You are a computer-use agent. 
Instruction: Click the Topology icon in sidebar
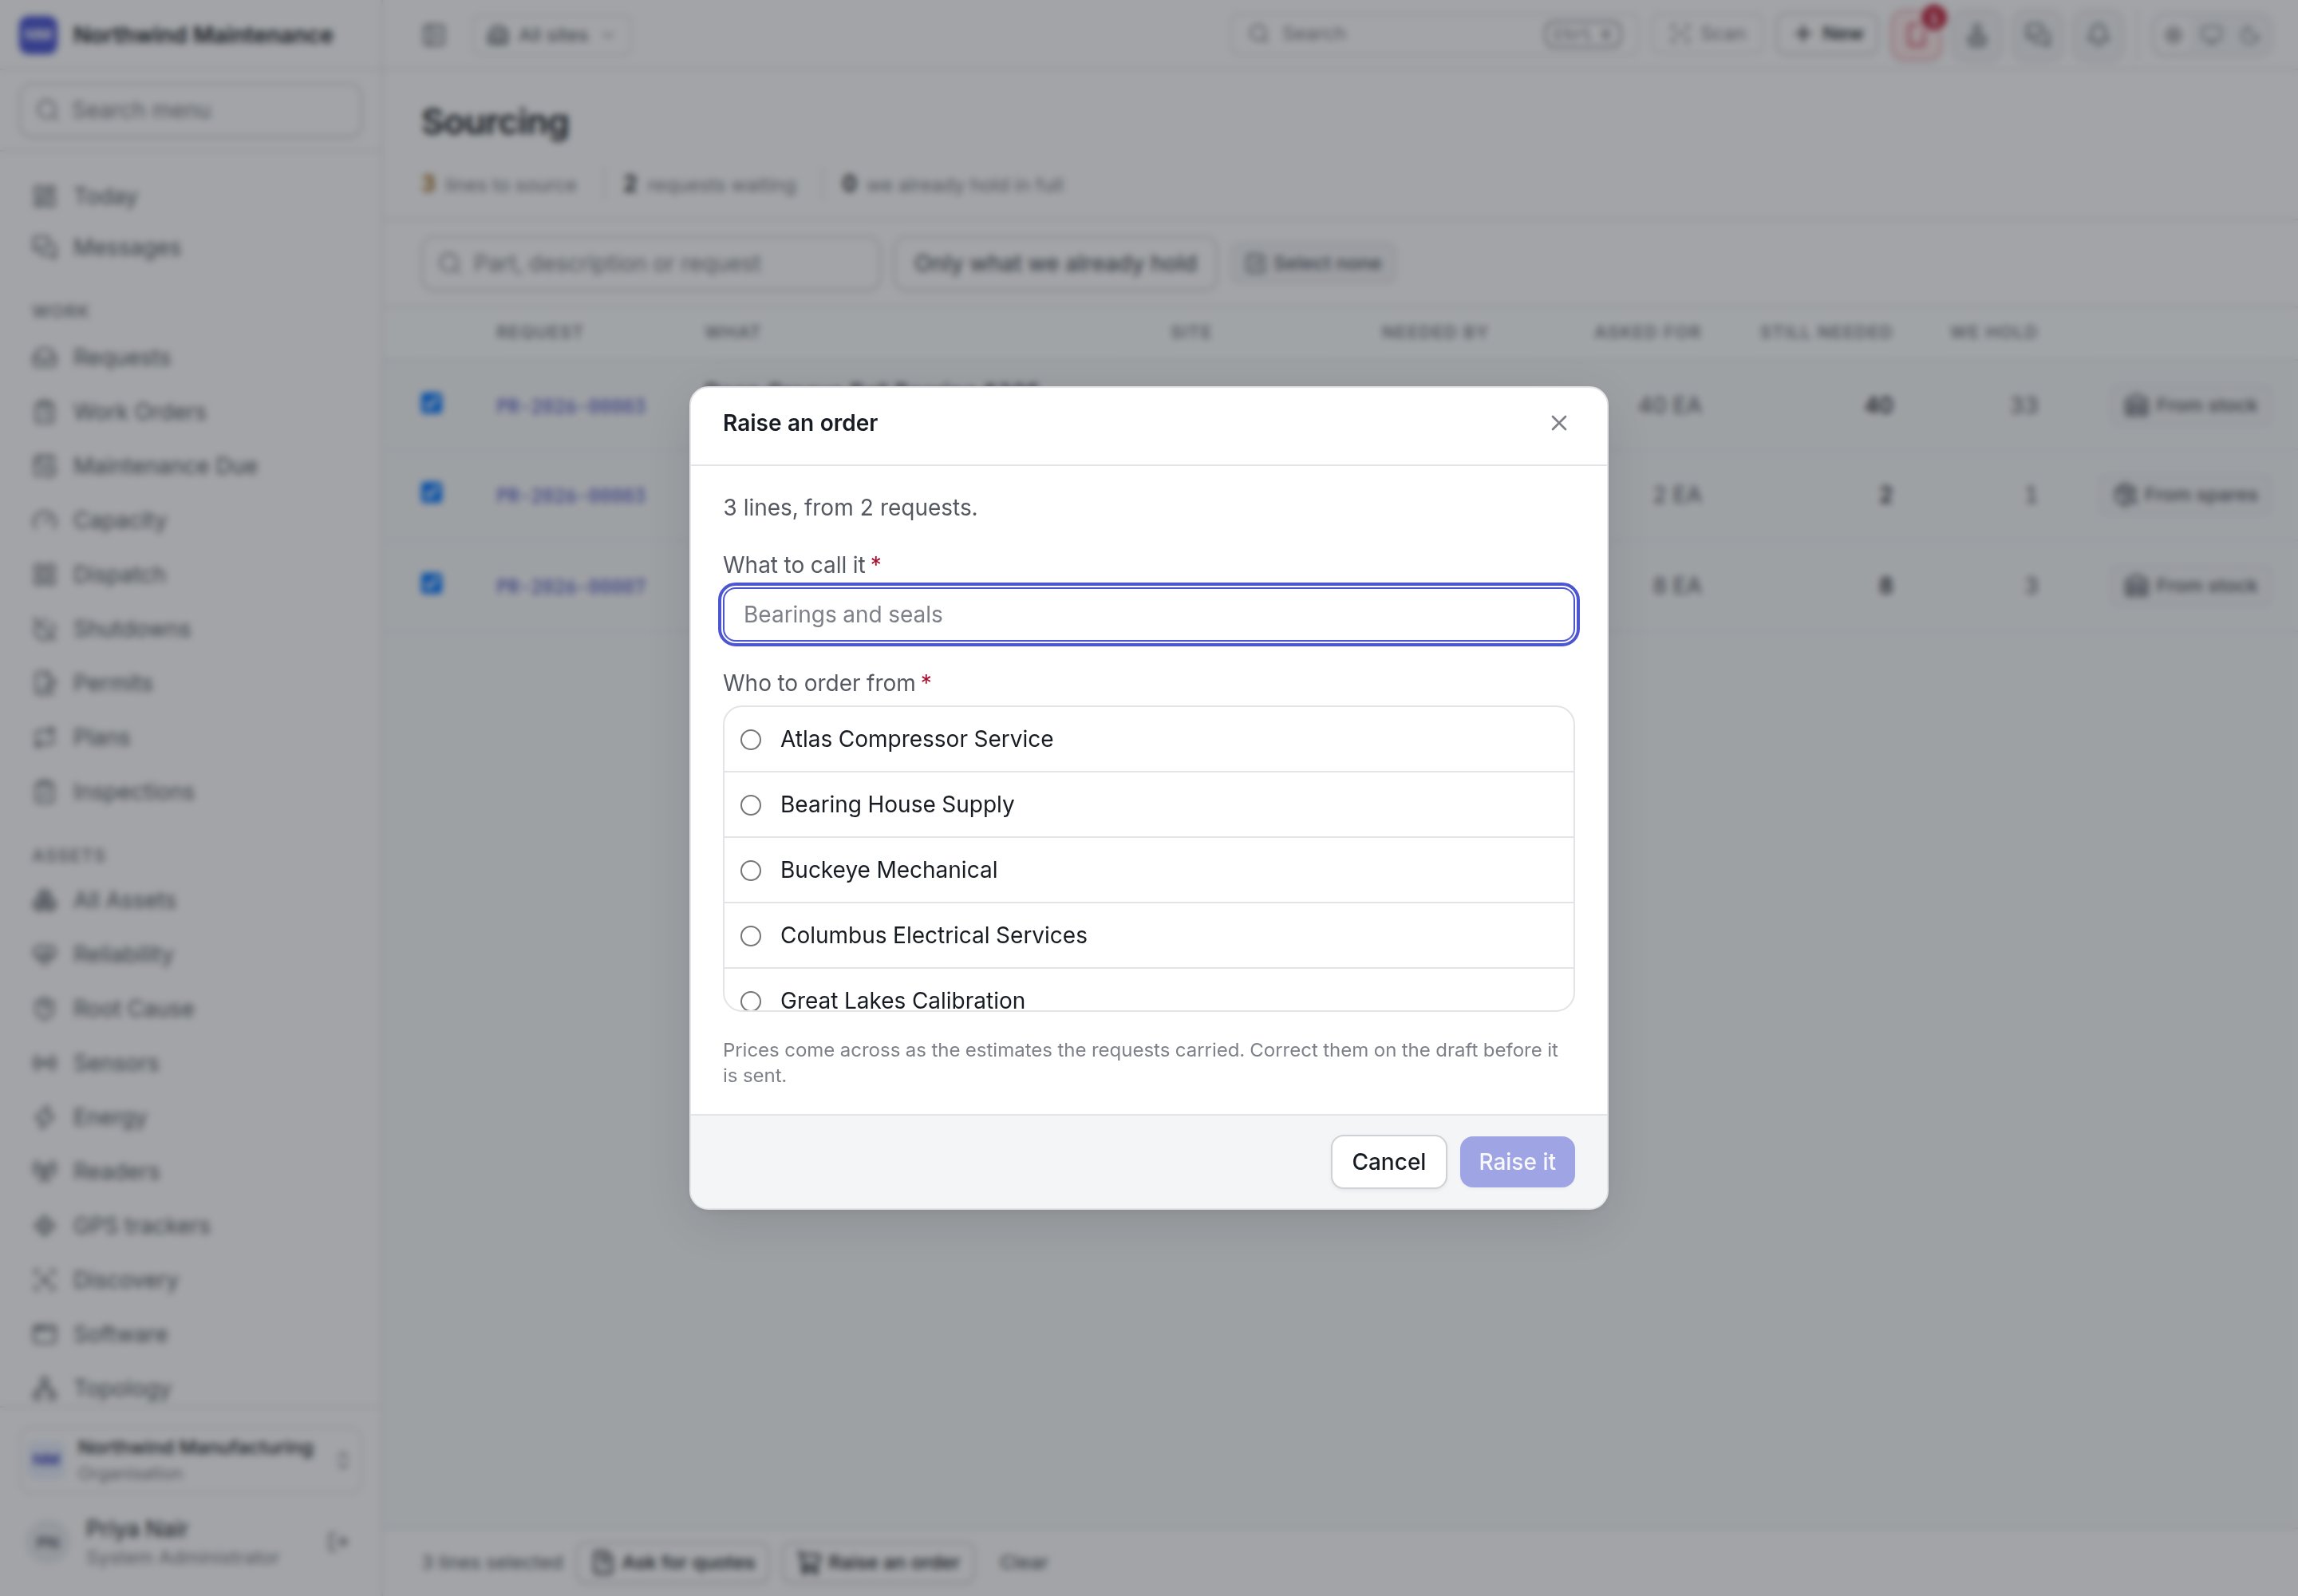(44, 1388)
